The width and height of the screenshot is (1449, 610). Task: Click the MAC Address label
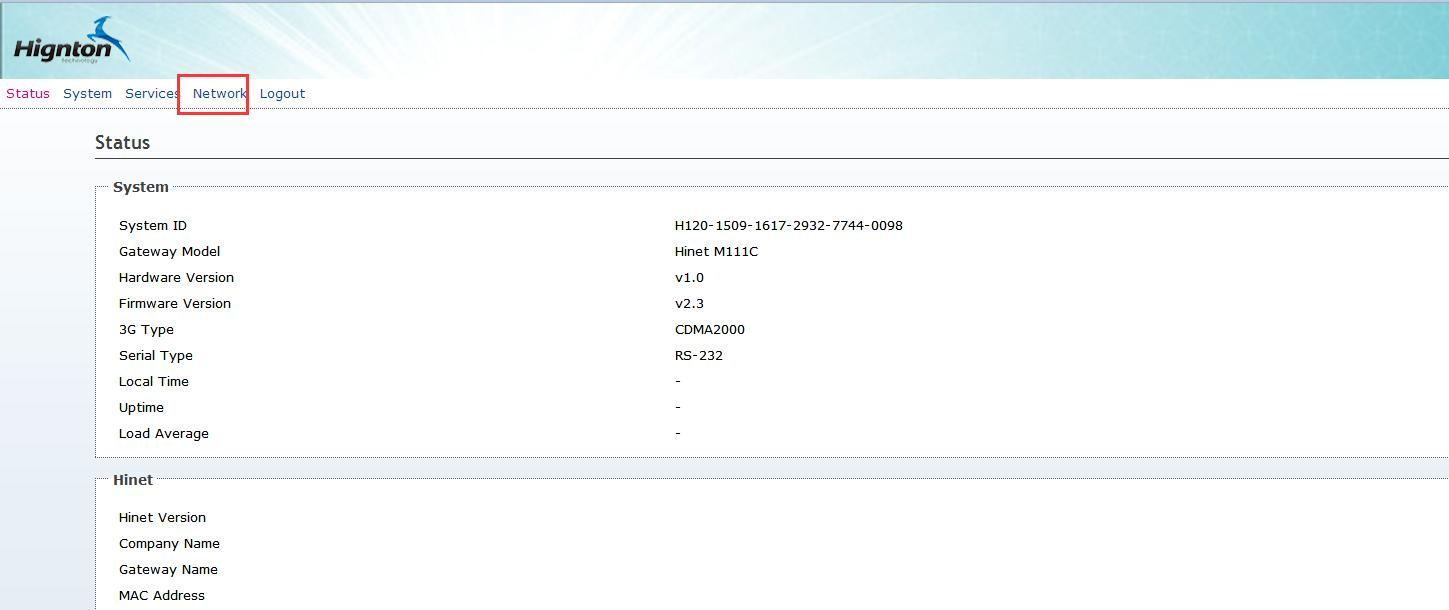[x=161, y=596]
